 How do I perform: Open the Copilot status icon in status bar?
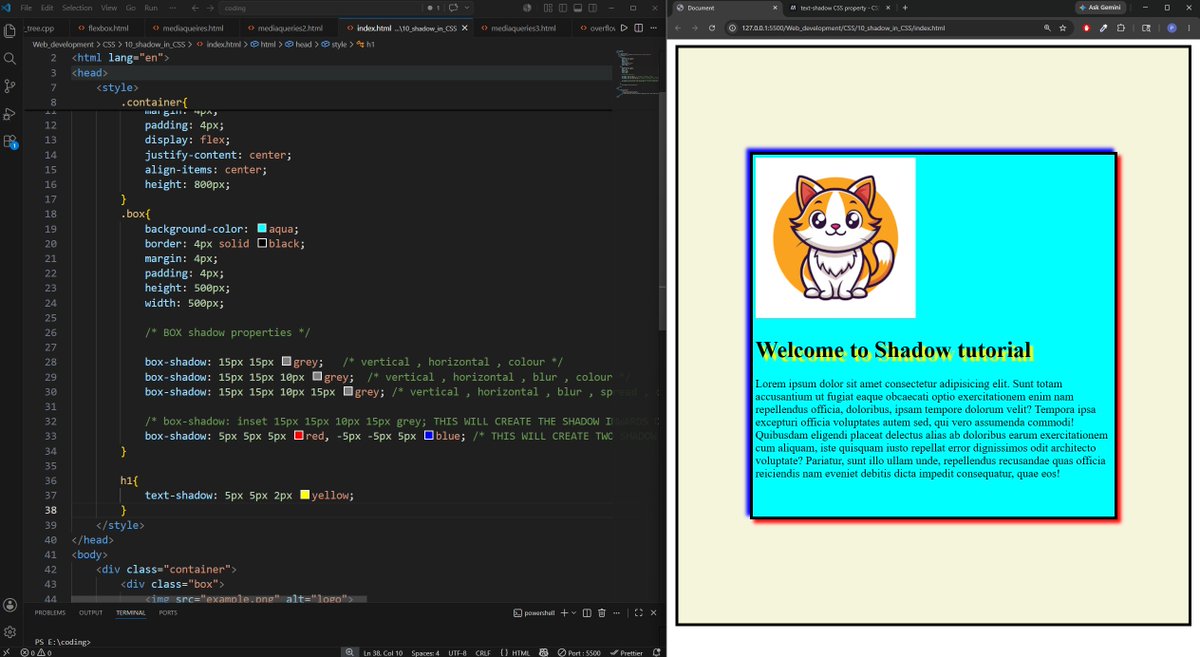click(543, 652)
